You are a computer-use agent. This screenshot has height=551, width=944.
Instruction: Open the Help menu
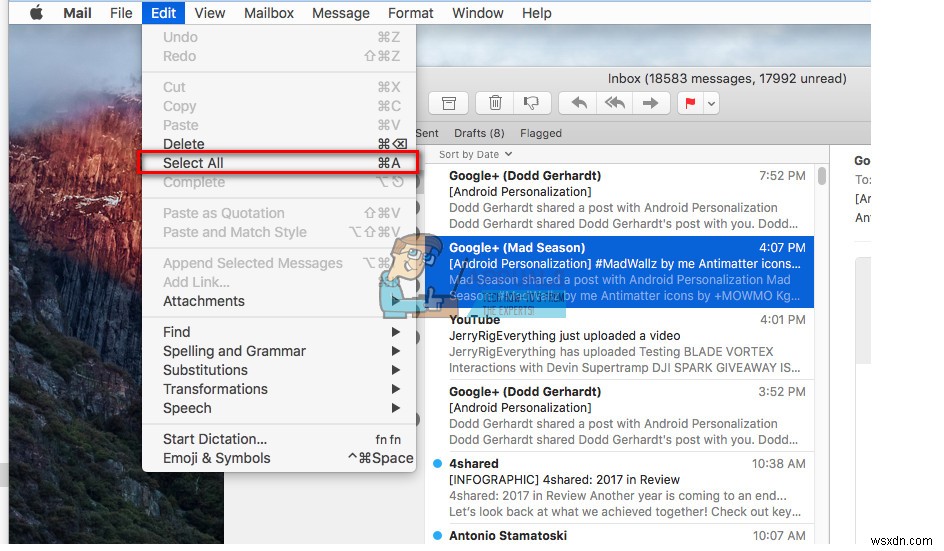click(x=536, y=13)
